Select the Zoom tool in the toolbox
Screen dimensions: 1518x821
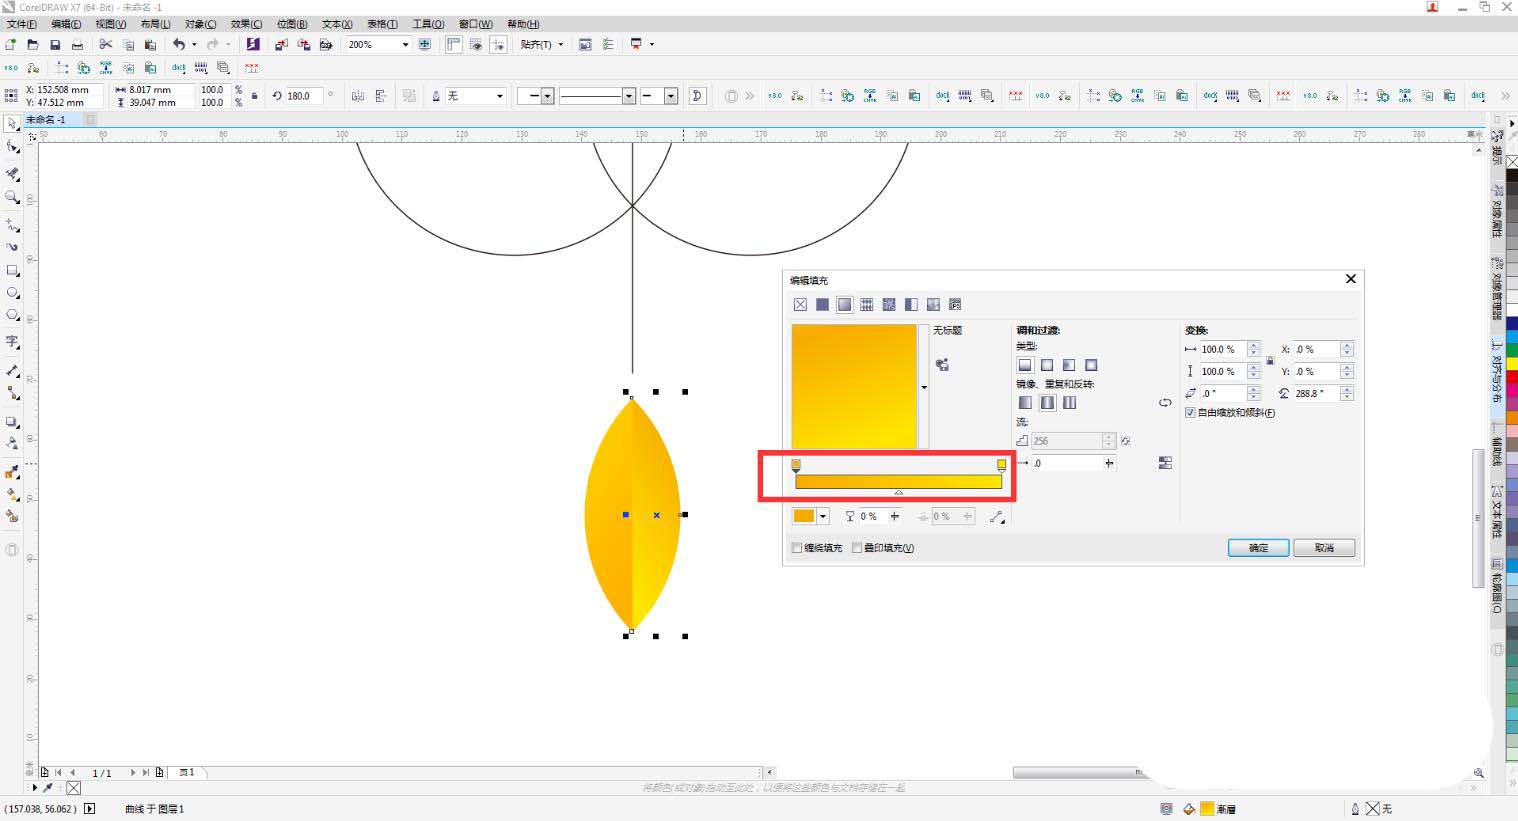12,197
